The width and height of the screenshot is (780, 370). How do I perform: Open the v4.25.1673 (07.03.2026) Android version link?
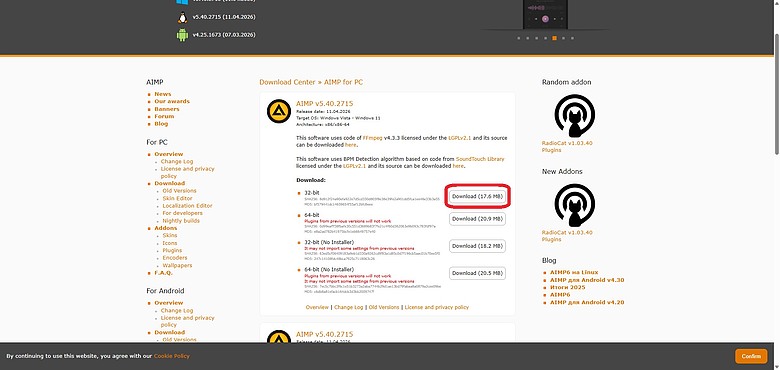[224, 35]
